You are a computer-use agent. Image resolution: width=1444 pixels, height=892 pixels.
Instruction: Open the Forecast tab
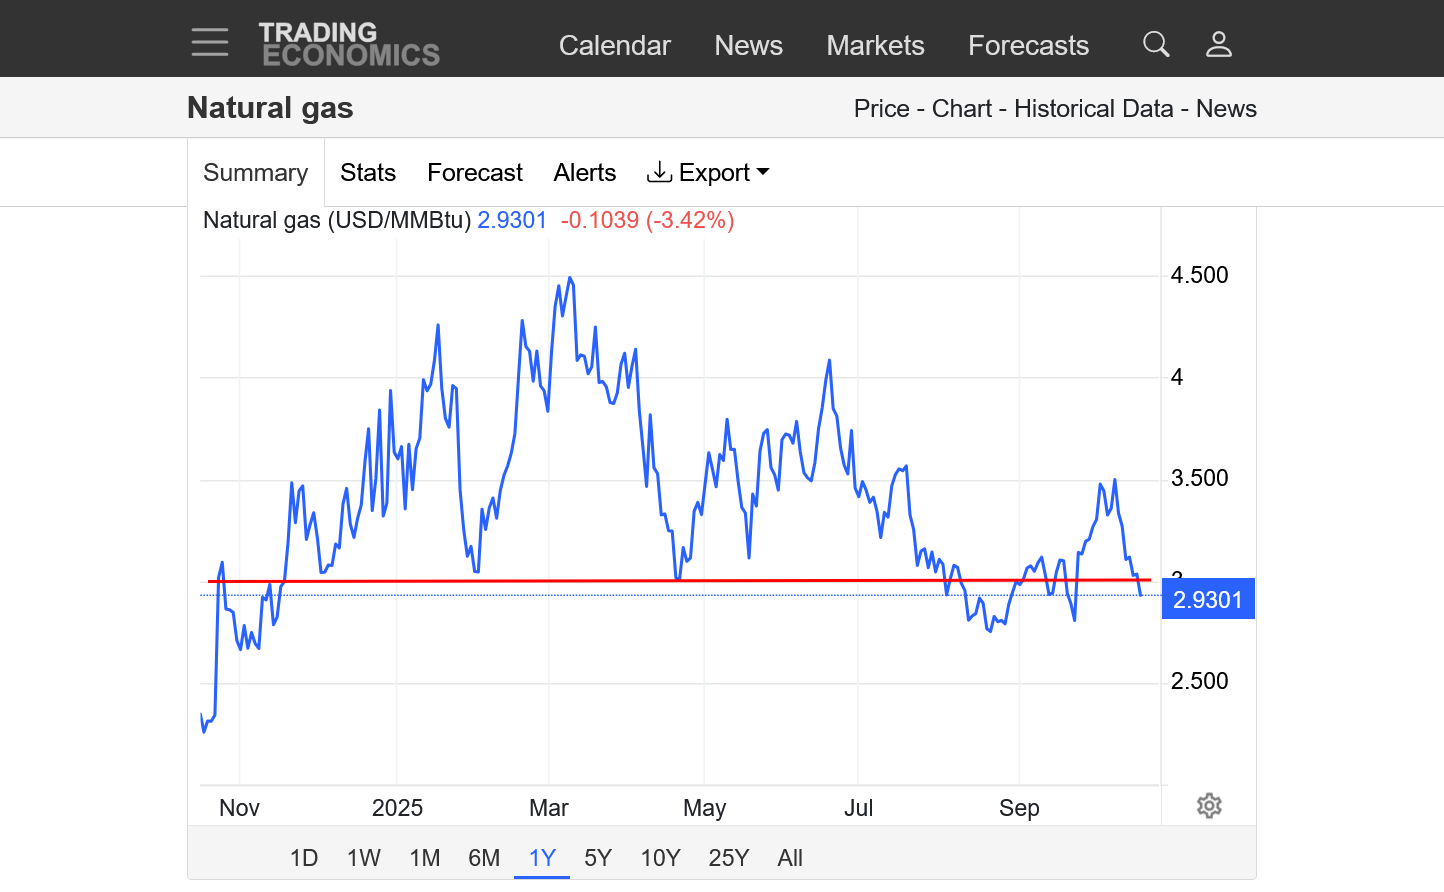tap(475, 173)
